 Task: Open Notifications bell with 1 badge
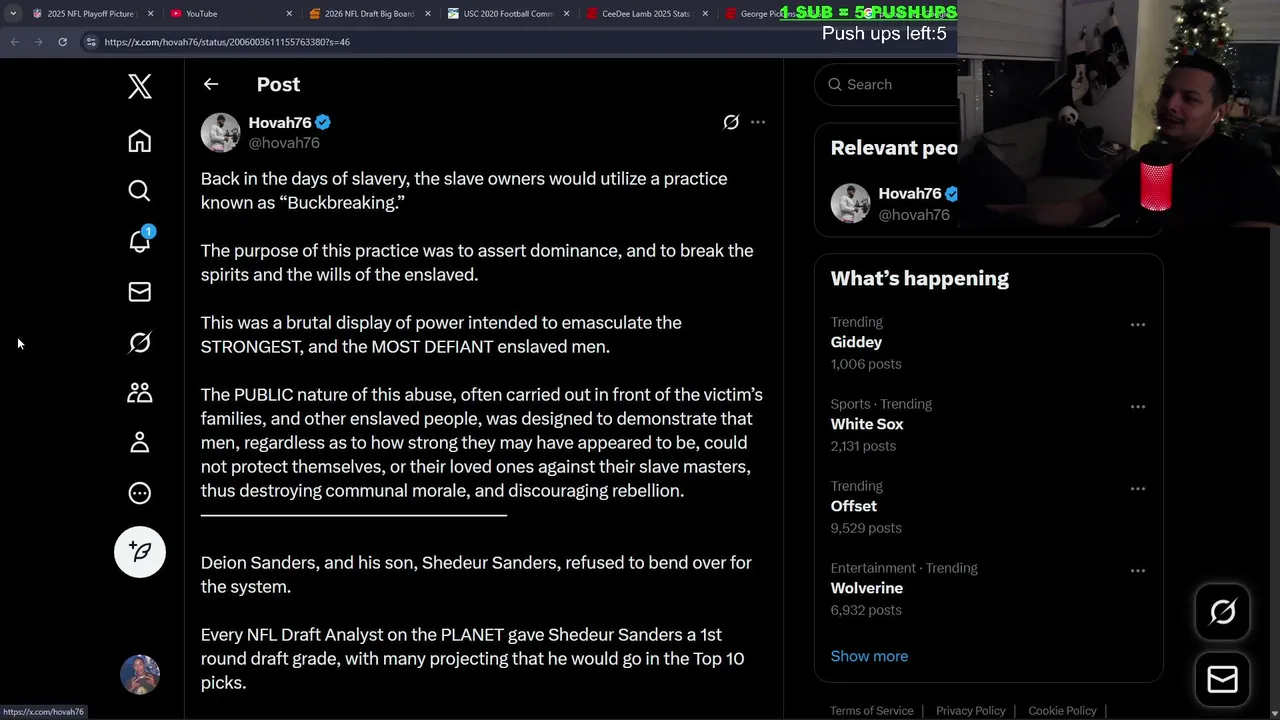pyautogui.click(x=140, y=240)
